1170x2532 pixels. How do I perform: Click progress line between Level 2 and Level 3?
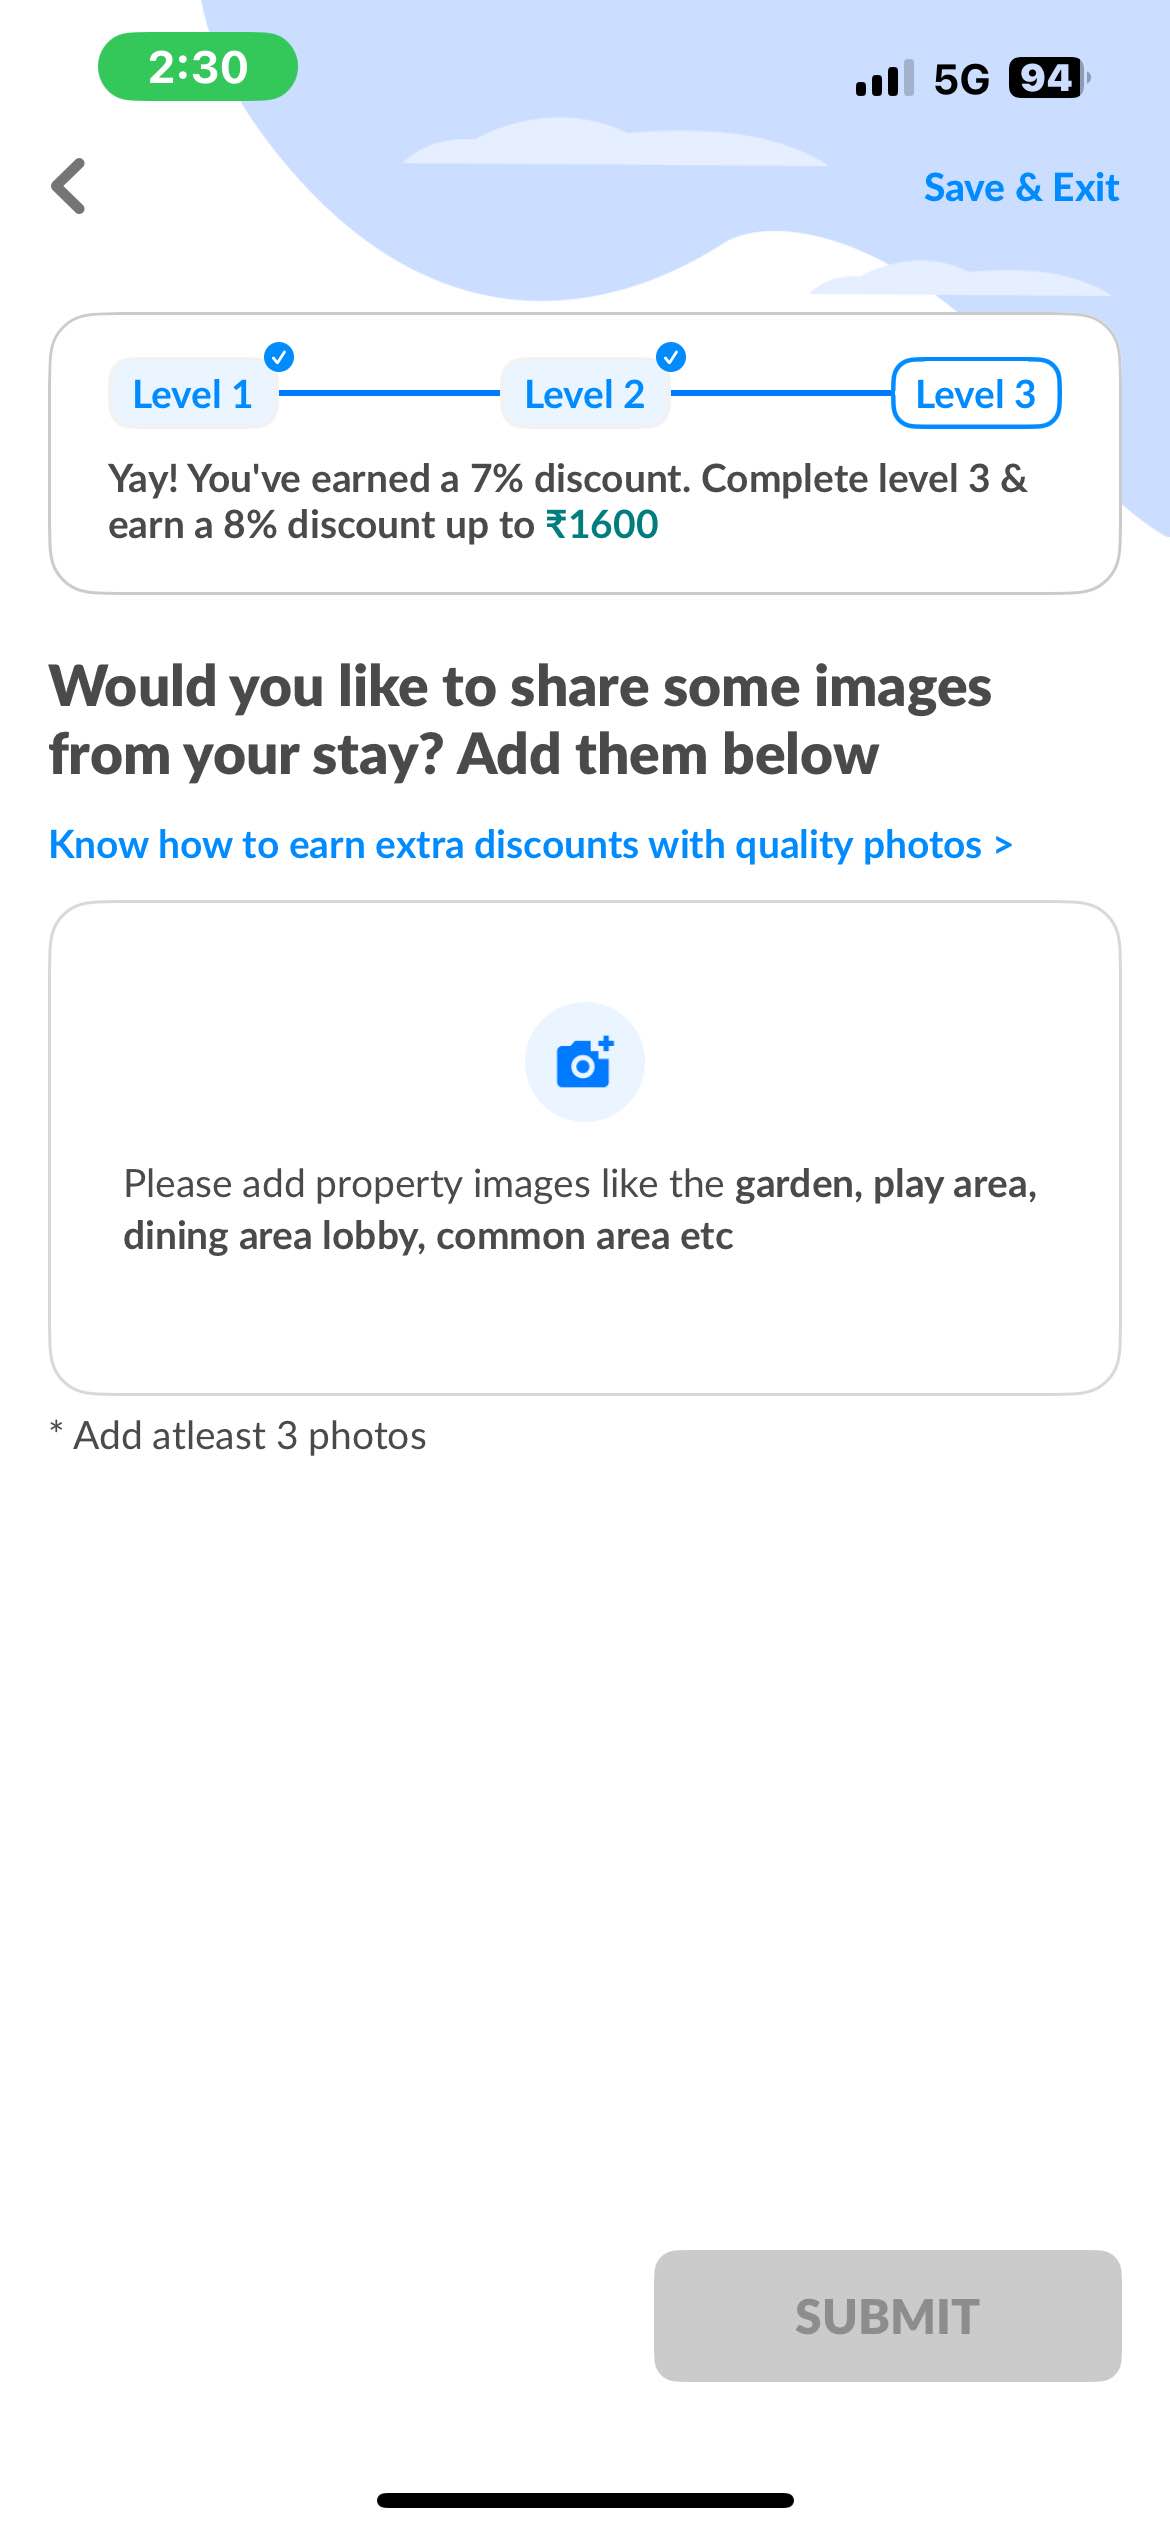(781, 393)
